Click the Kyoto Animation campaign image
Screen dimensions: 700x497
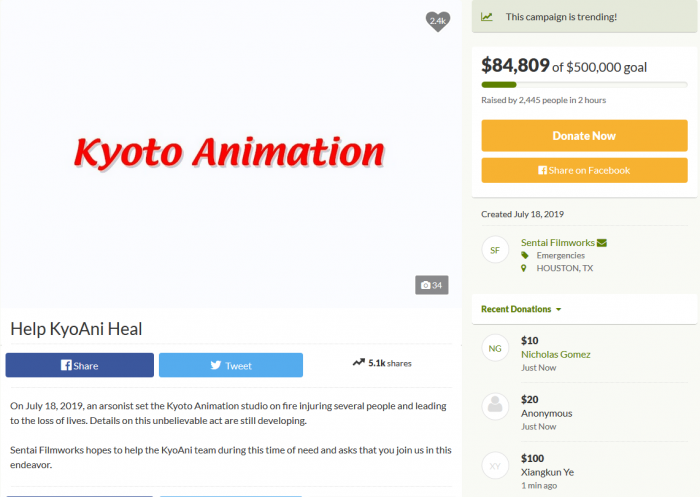coord(229,153)
